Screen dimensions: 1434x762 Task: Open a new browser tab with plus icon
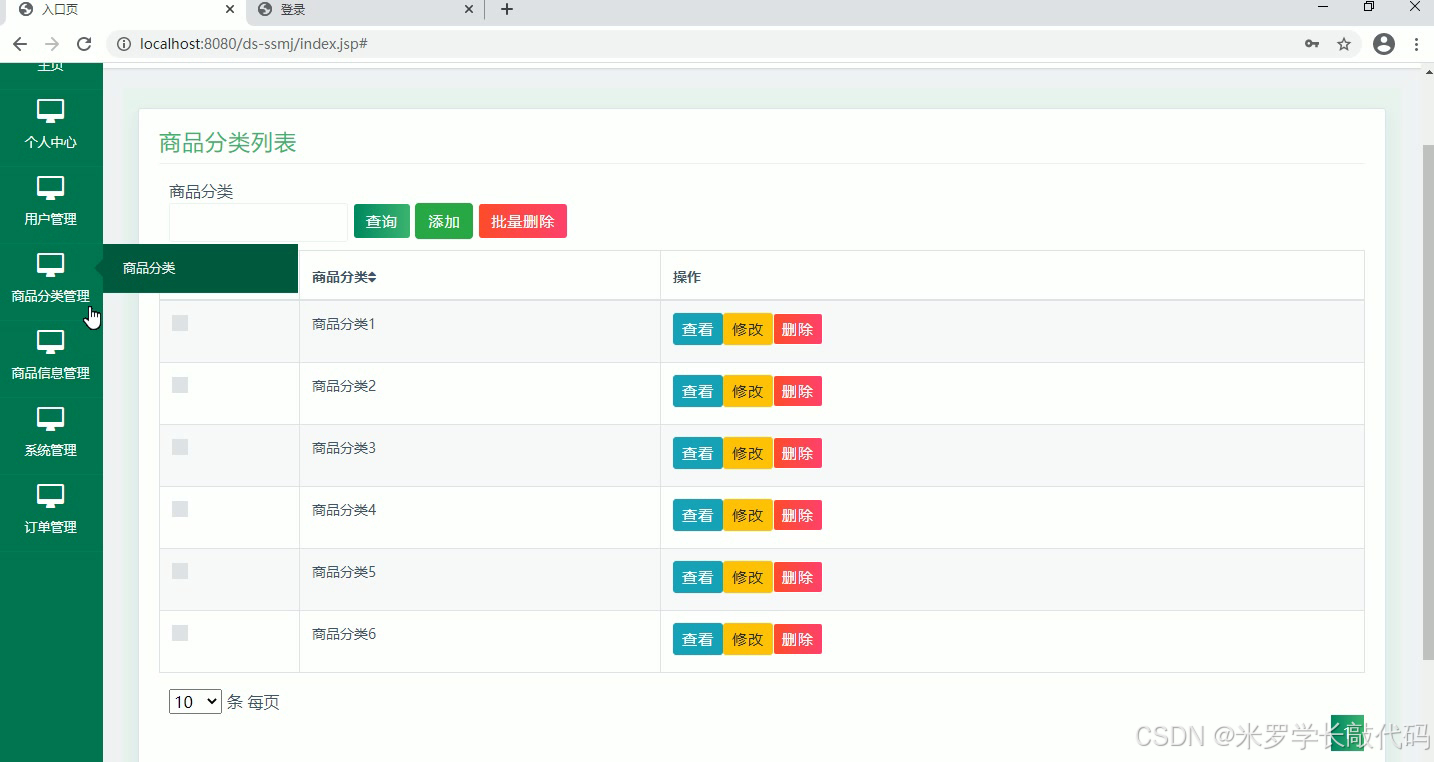coord(507,9)
